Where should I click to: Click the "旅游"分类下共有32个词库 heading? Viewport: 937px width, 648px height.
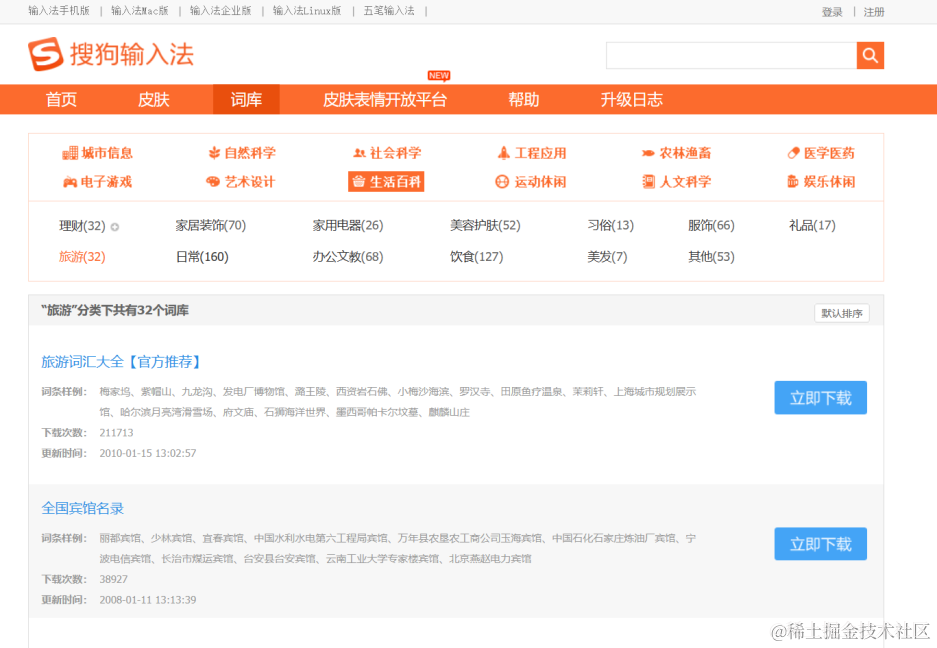click(x=115, y=310)
